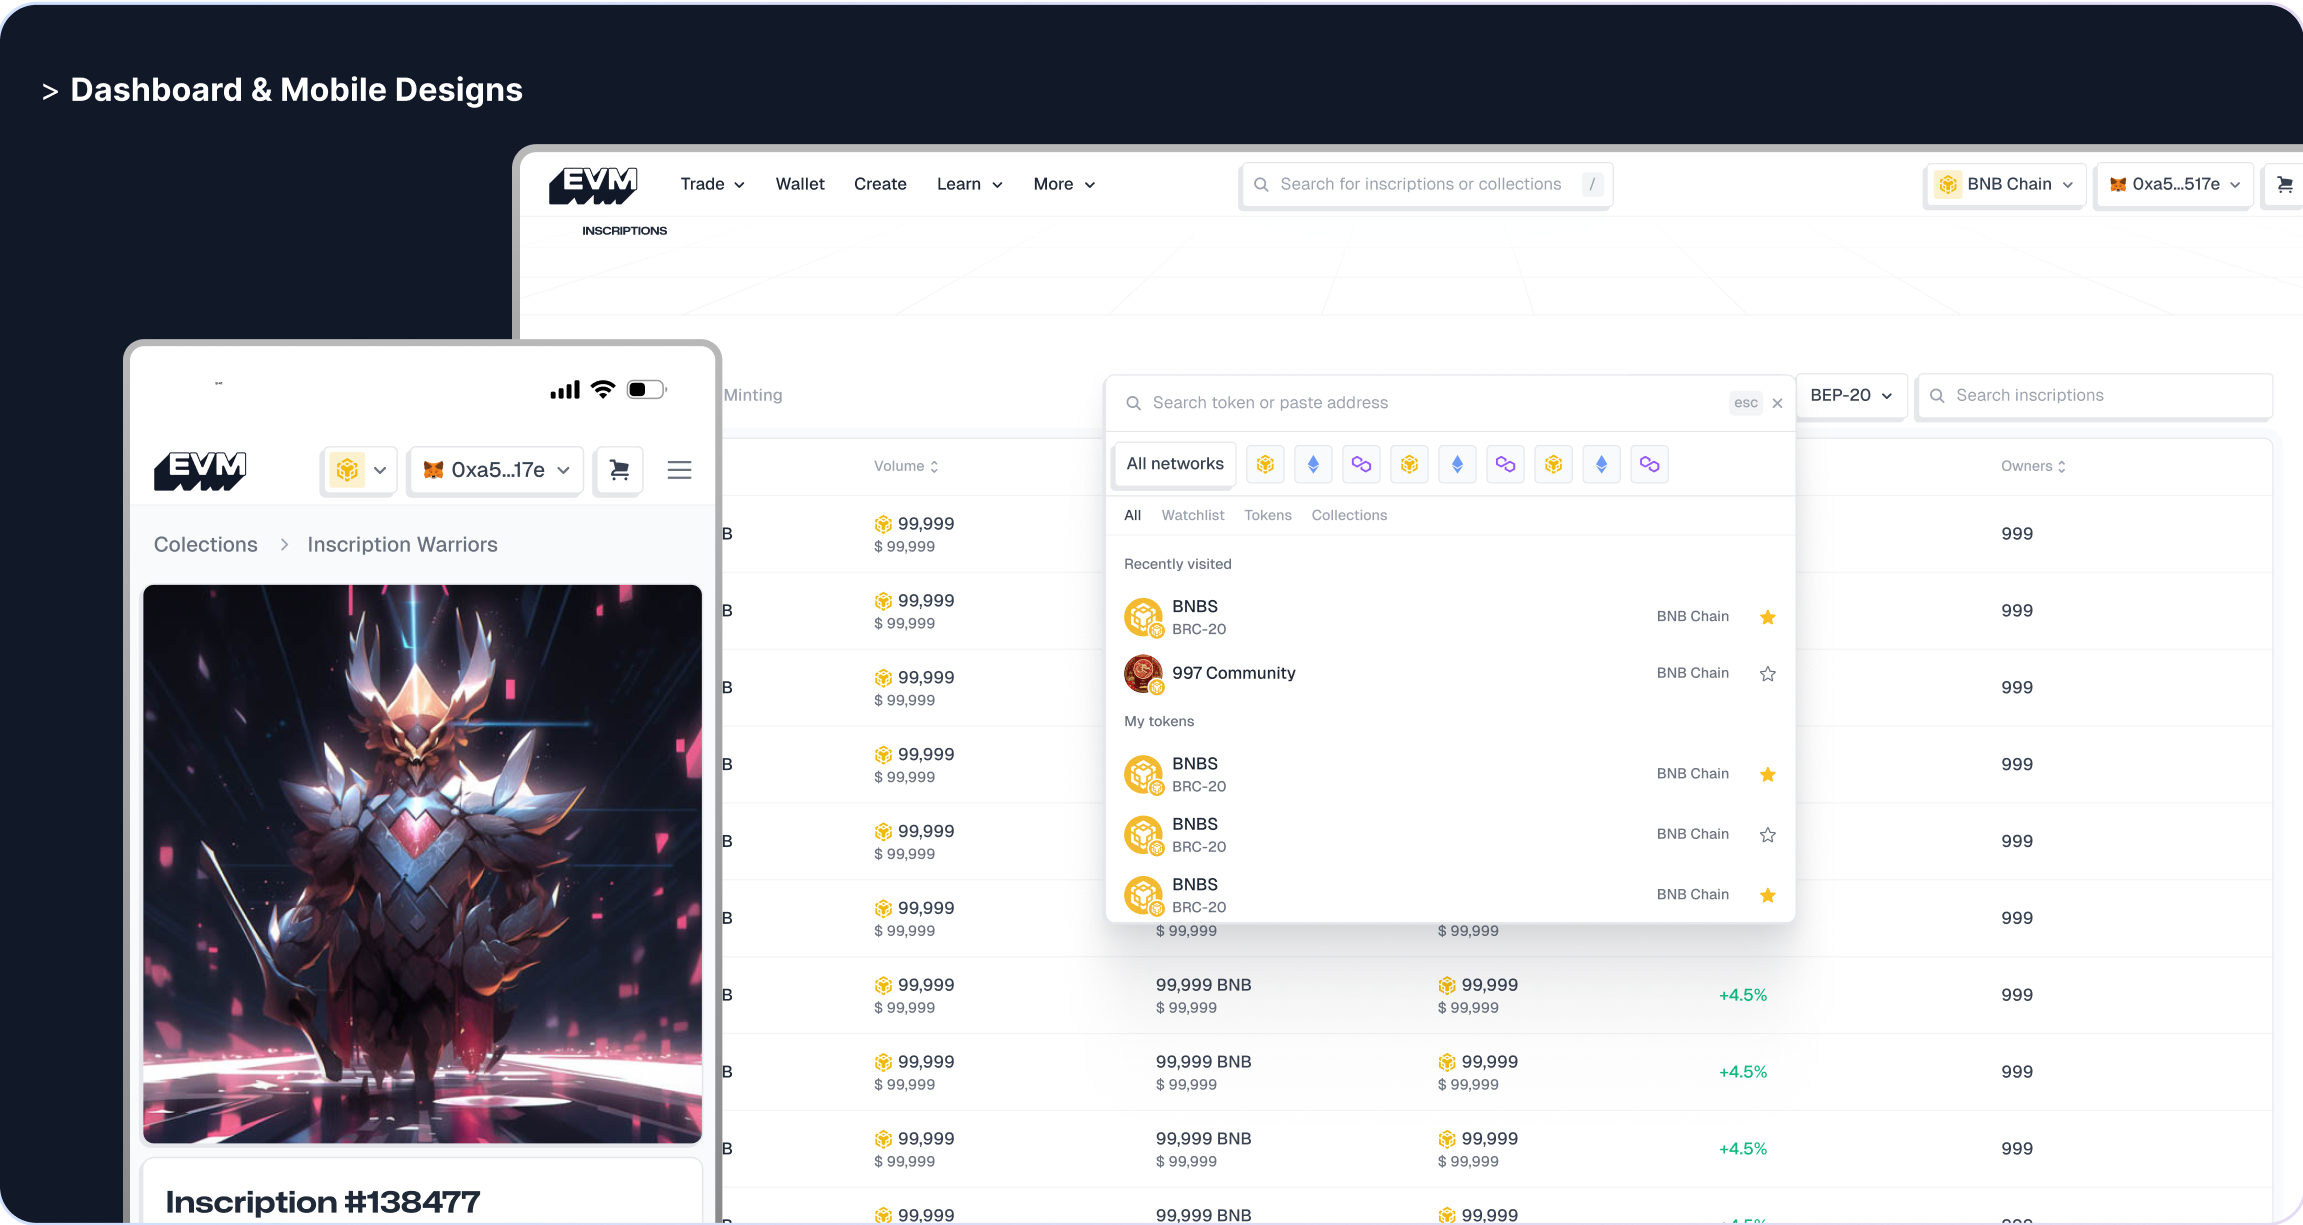Switch to the Tokens tab

pyautogui.click(x=1268, y=515)
